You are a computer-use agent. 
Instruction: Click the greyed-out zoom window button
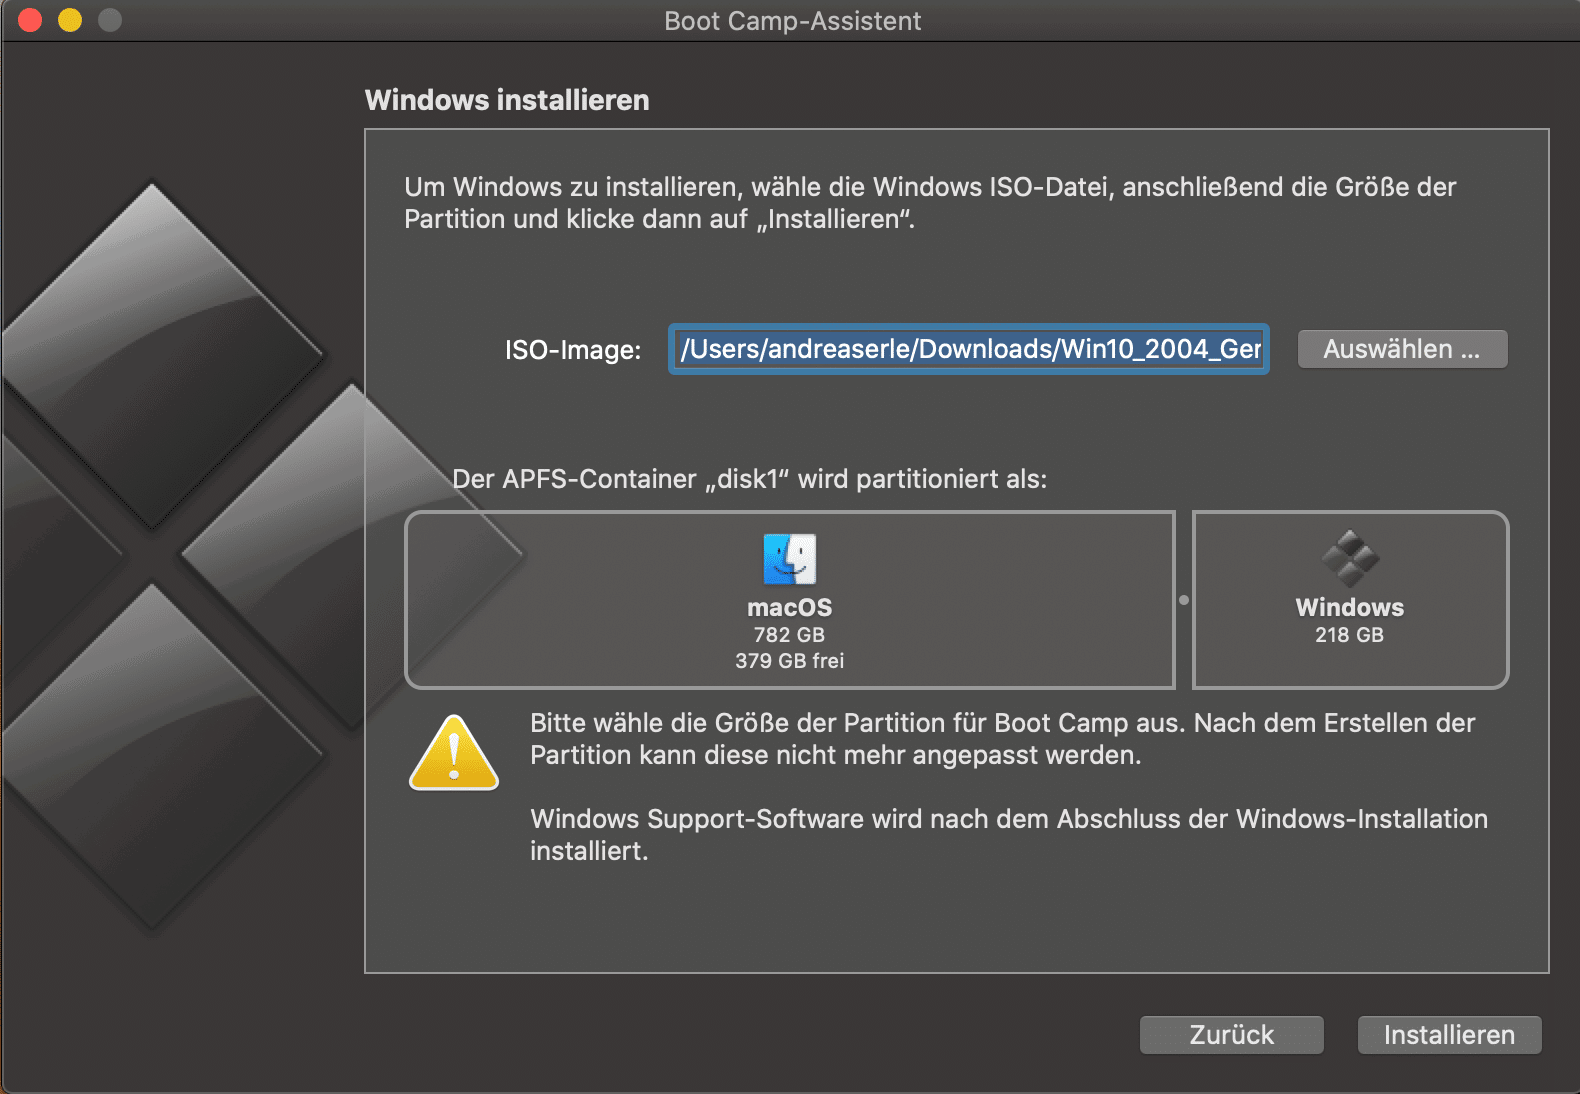coord(110,20)
